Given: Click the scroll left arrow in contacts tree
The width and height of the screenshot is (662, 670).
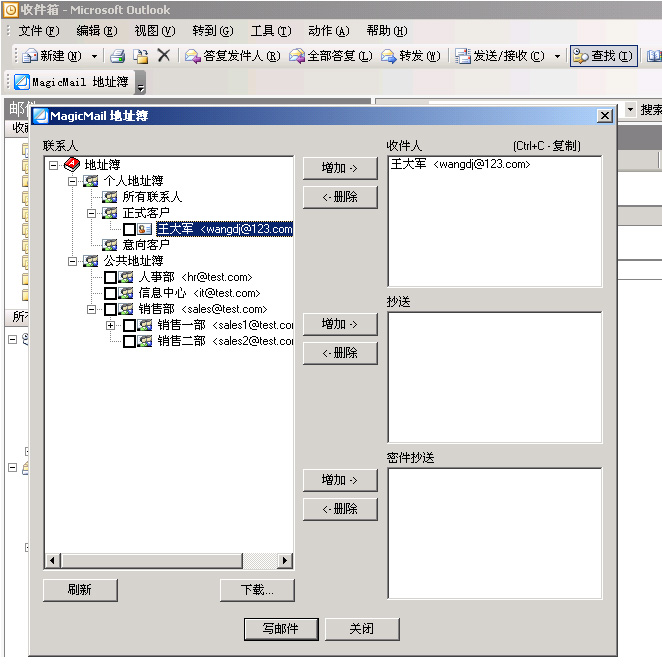Looking at the screenshot, I should 53,560.
